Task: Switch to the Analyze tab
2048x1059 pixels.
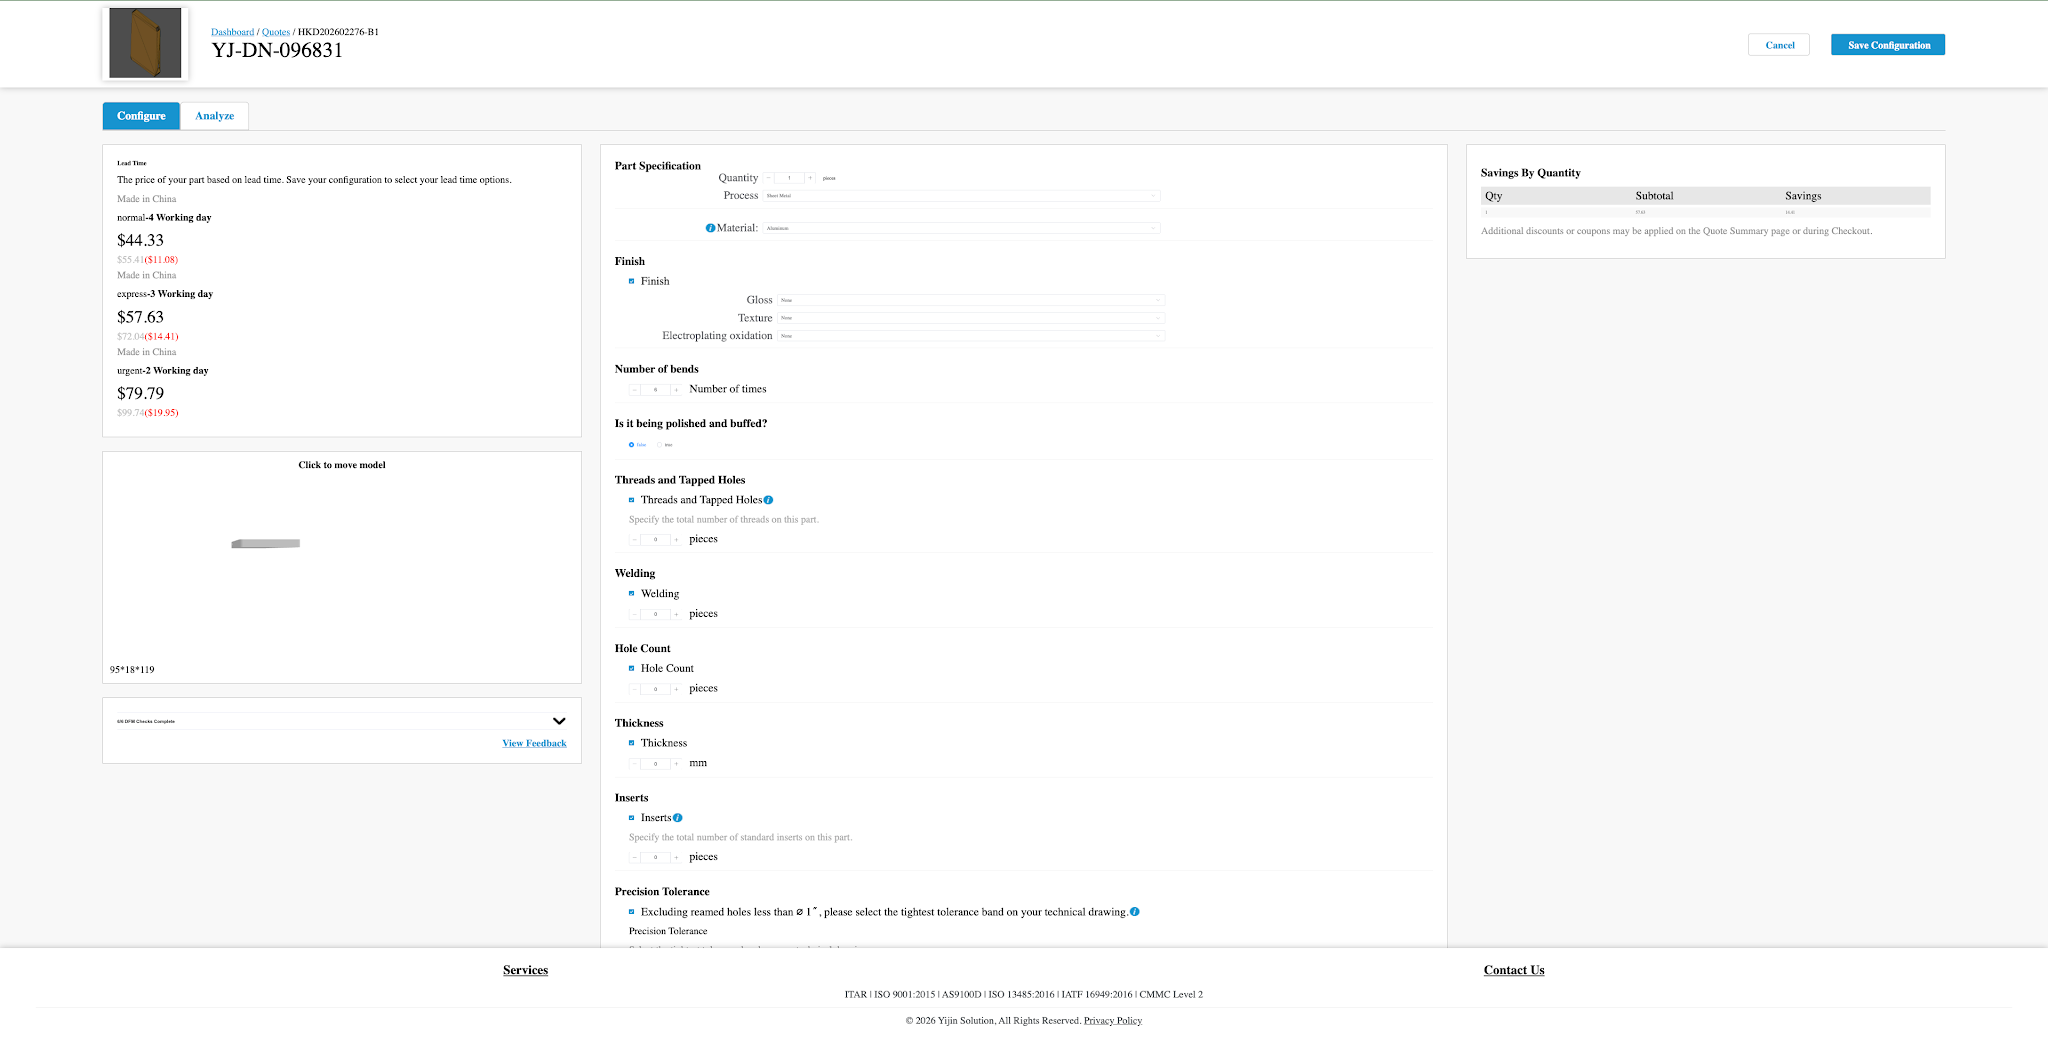Action: (214, 115)
